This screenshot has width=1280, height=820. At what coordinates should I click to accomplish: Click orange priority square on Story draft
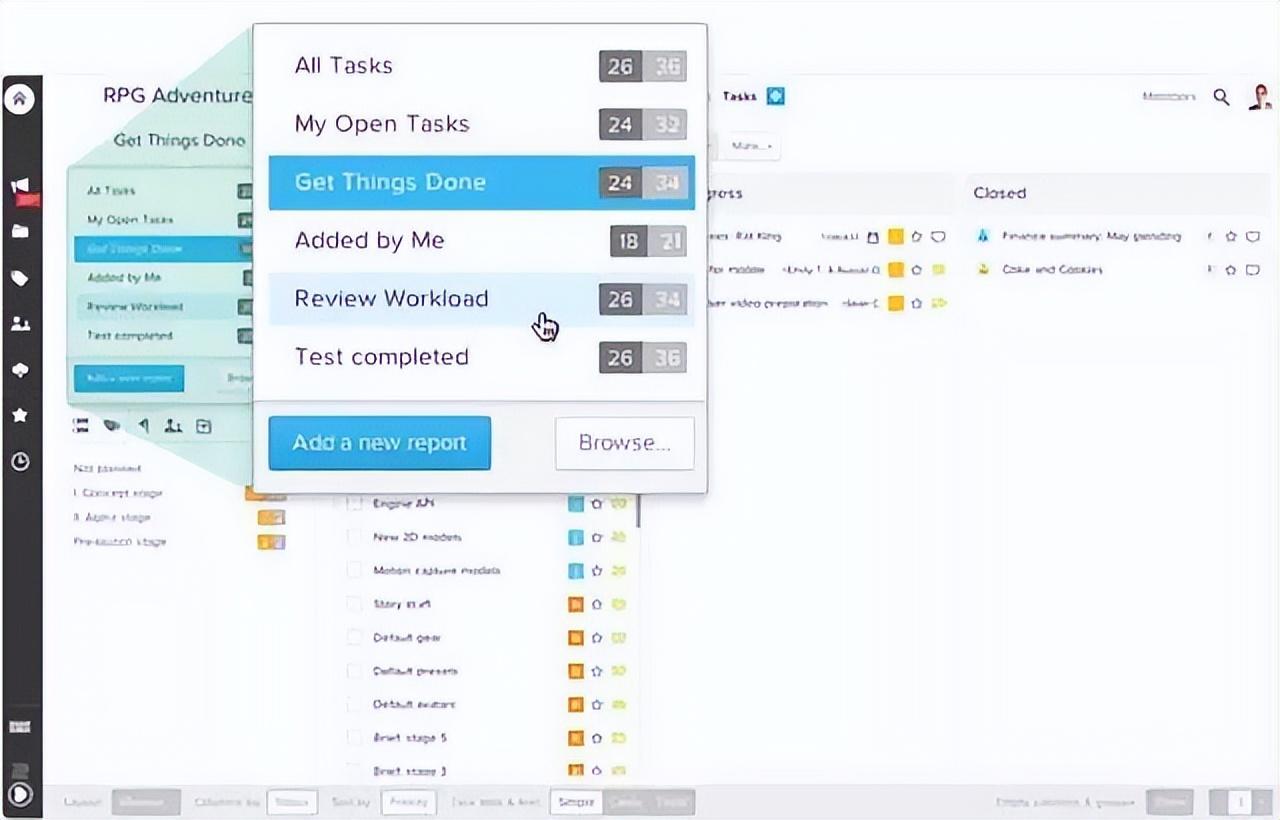[x=576, y=604]
